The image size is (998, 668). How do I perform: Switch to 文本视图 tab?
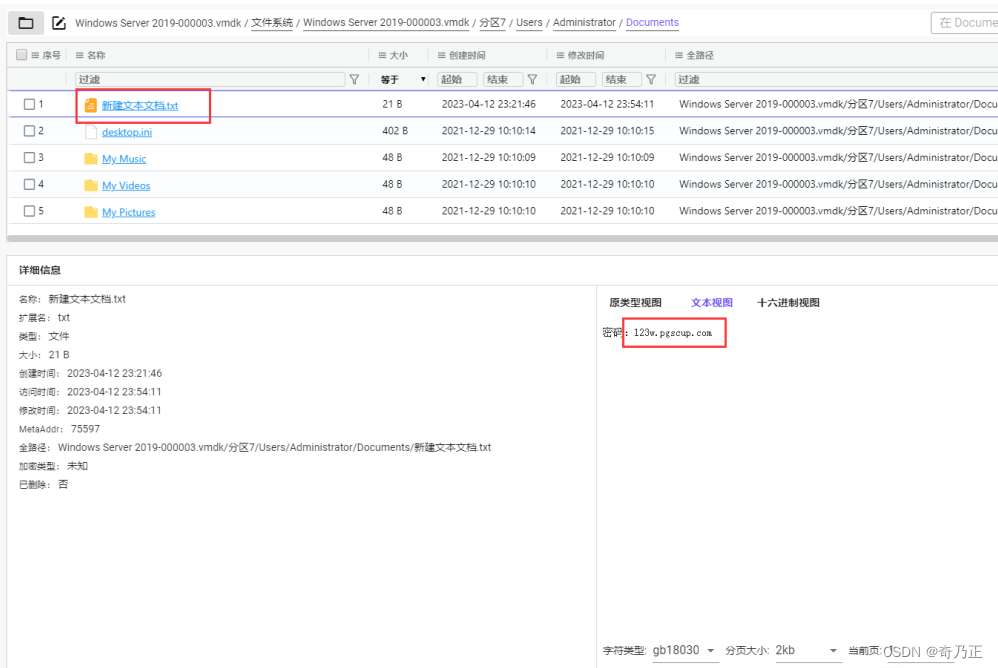[x=712, y=303]
